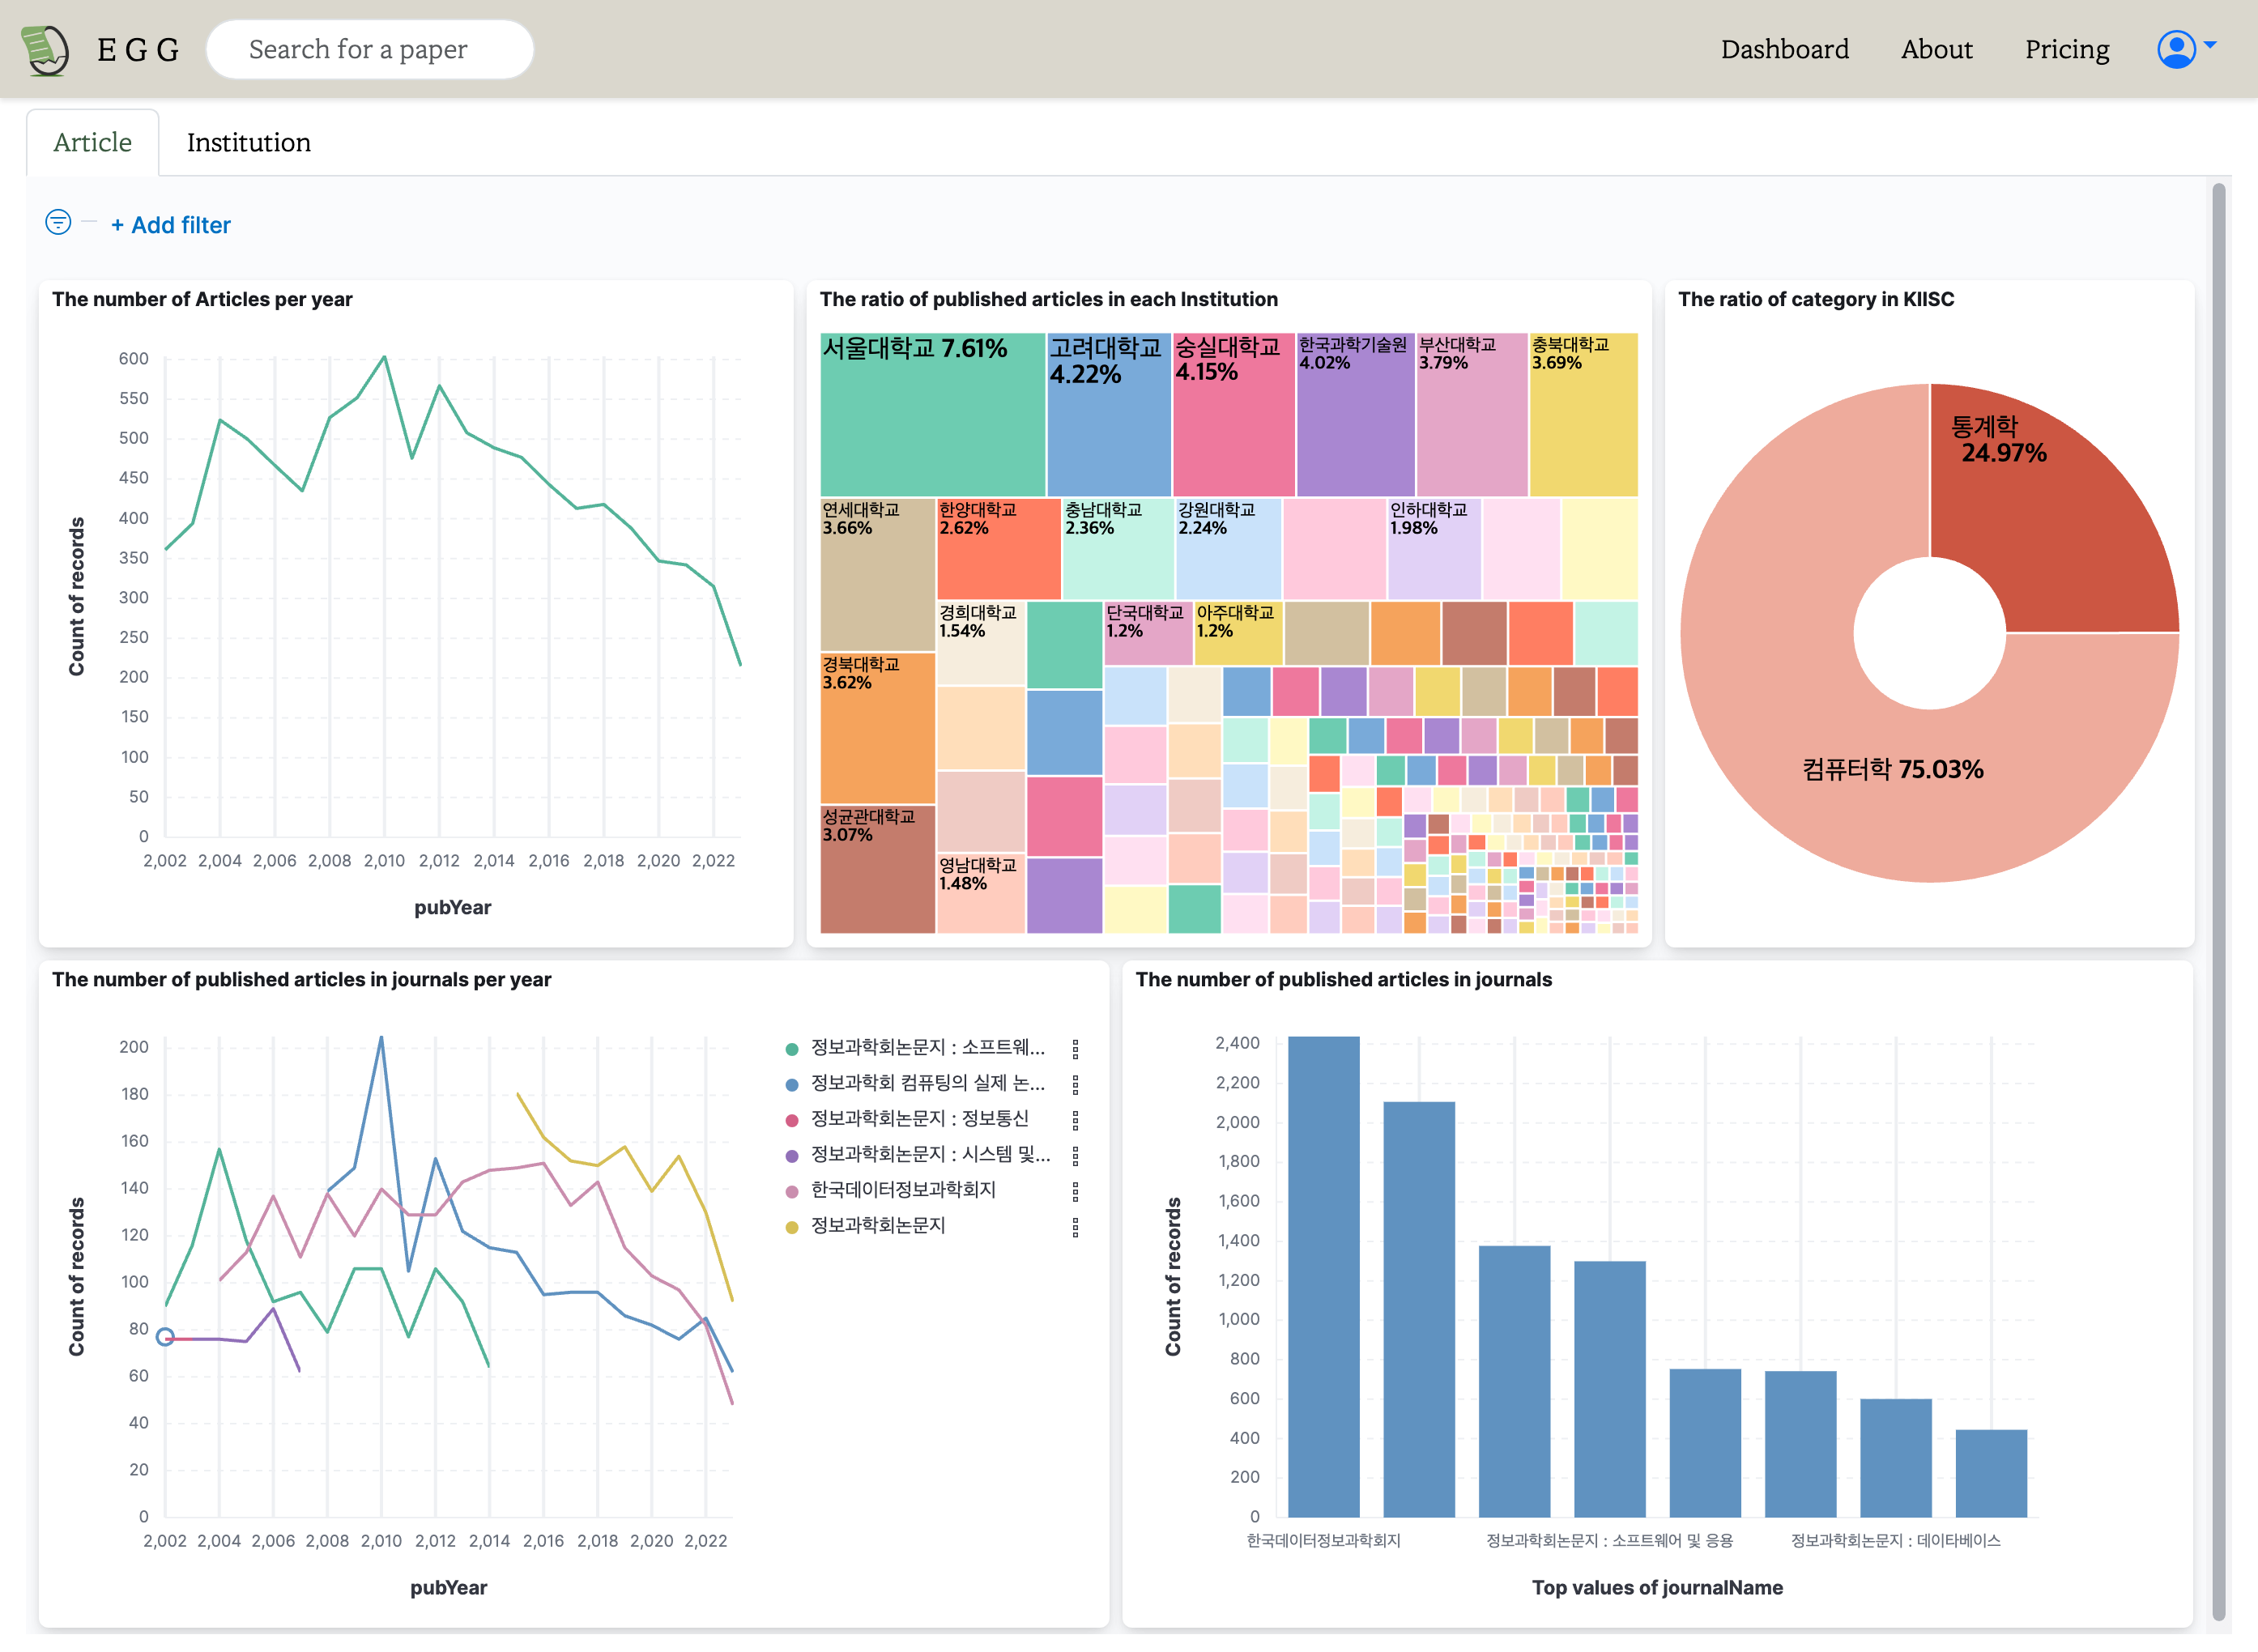This screenshot has width=2258, height=1652.
Task: Click the filter options icon
Action: (58, 222)
